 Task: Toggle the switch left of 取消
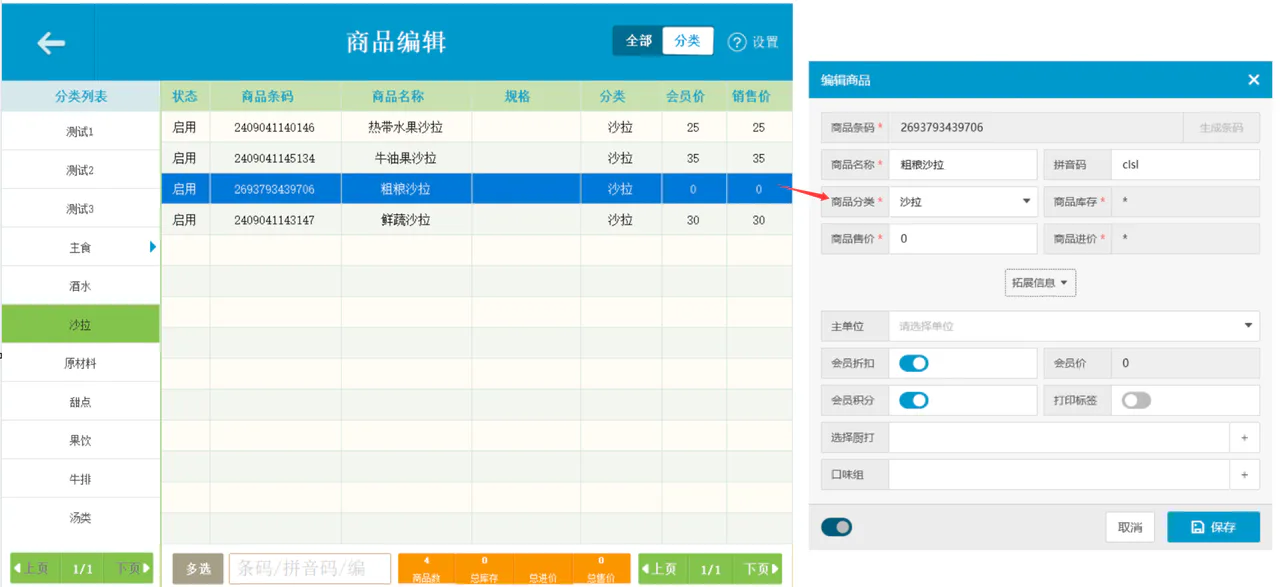pos(837,527)
